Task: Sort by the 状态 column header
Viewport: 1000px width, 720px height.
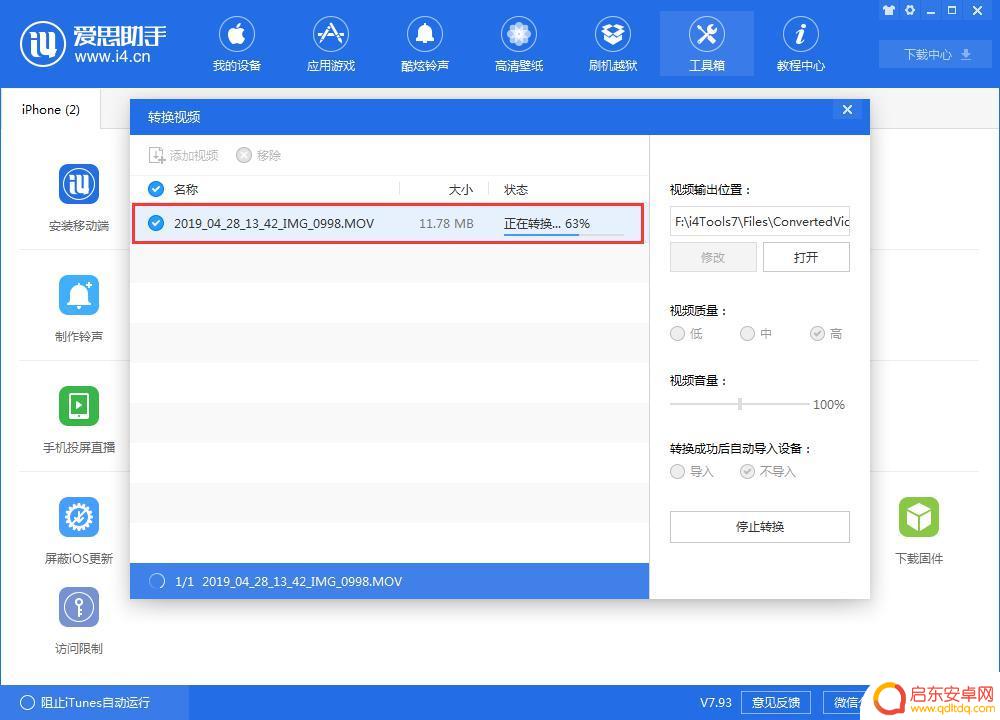Action: (x=516, y=189)
